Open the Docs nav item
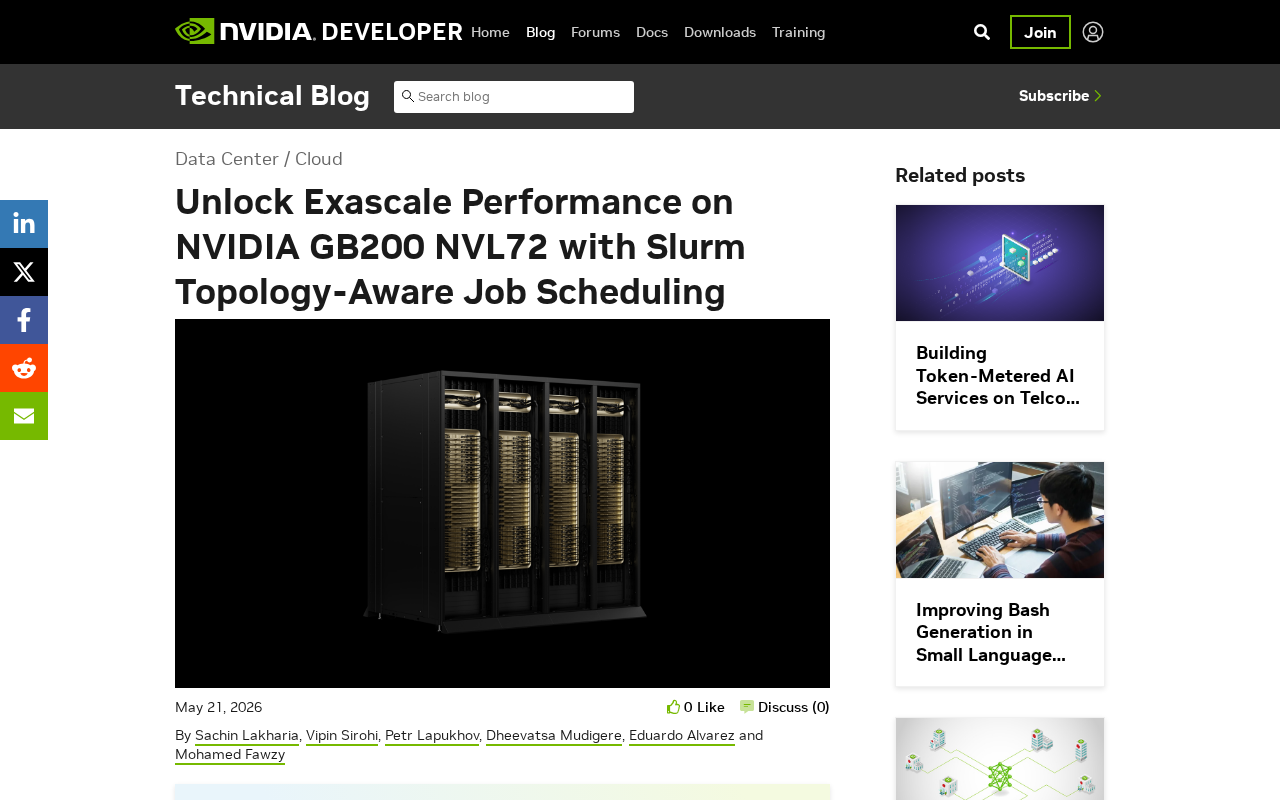The image size is (1280, 800). (x=652, y=32)
